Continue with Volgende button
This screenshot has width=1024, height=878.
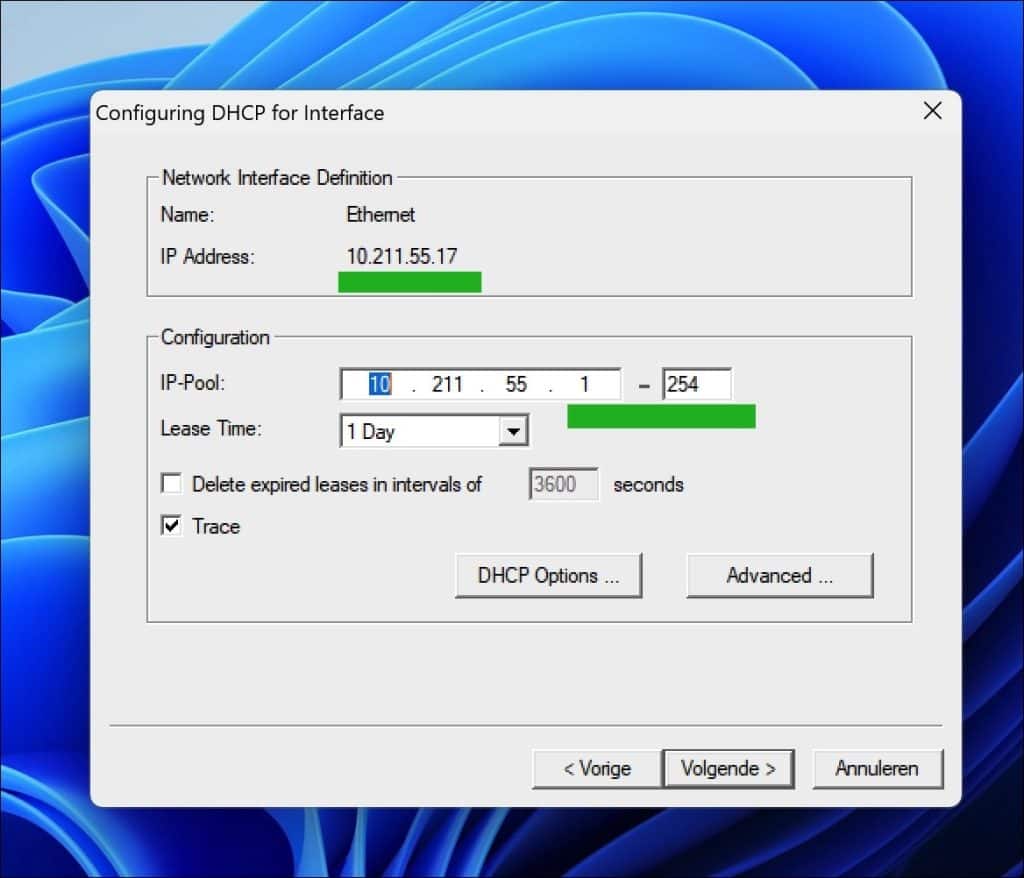[728, 769]
